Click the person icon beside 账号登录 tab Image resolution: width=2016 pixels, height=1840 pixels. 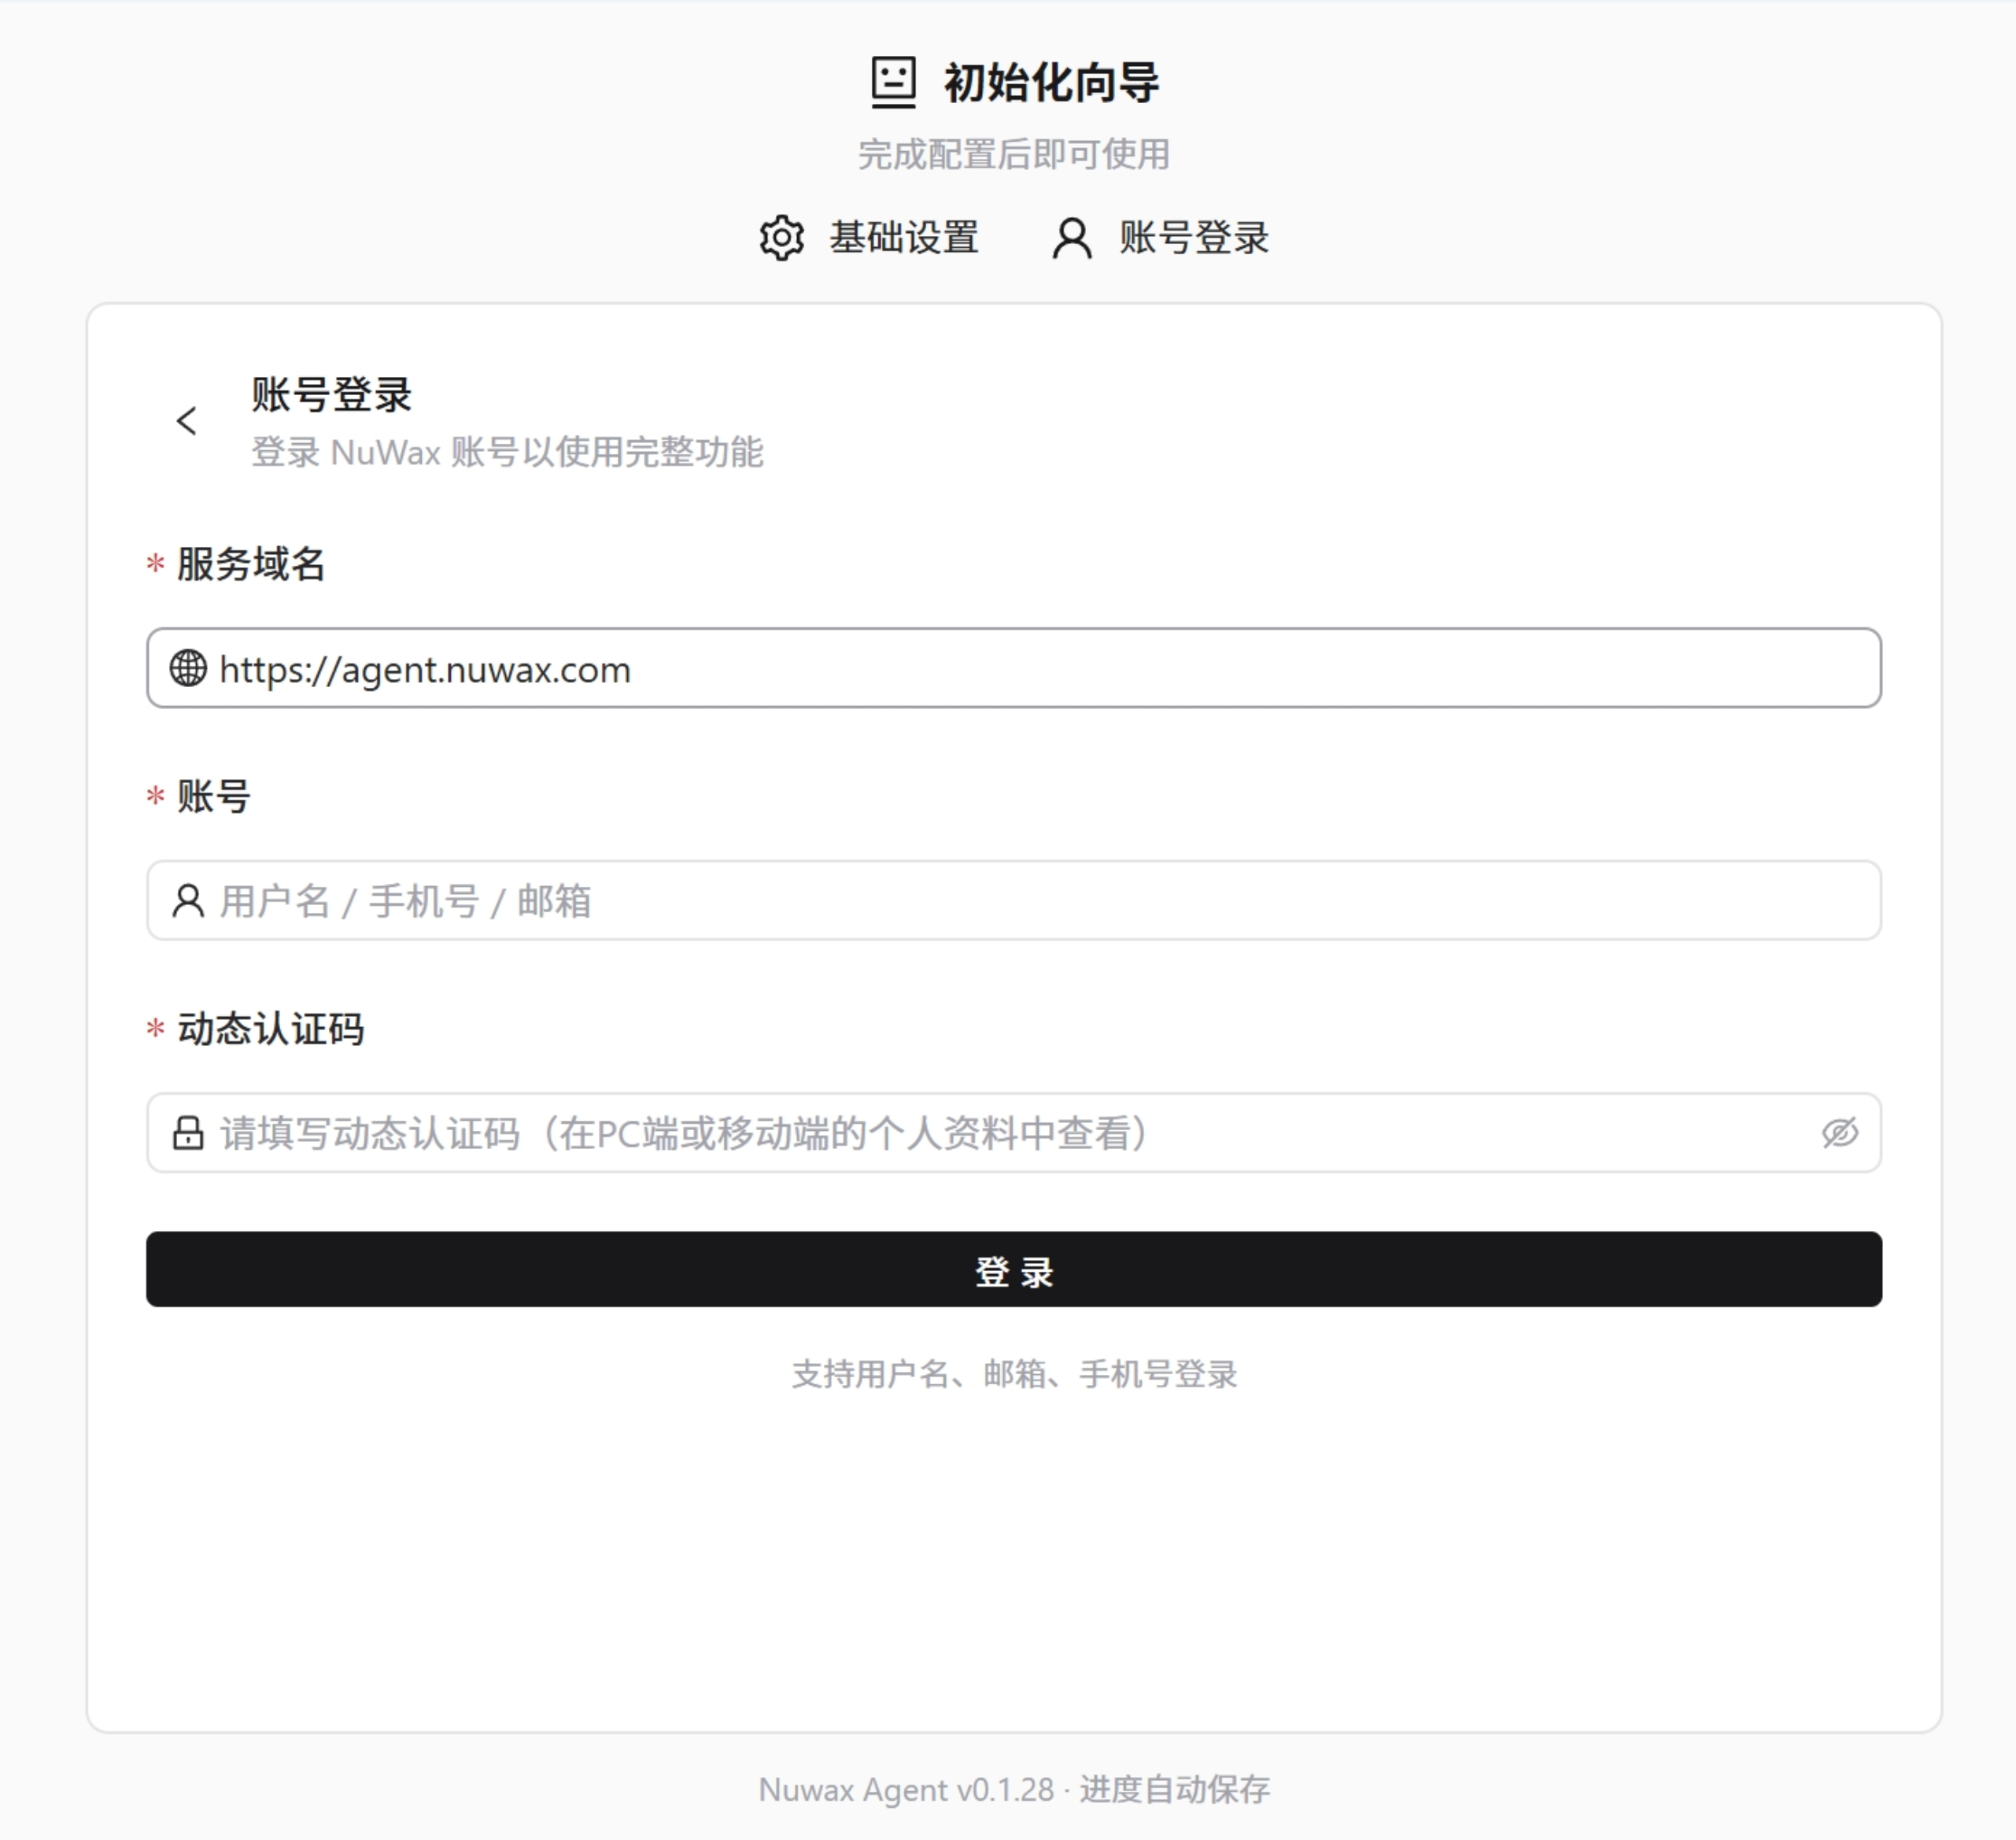tap(1070, 238)
